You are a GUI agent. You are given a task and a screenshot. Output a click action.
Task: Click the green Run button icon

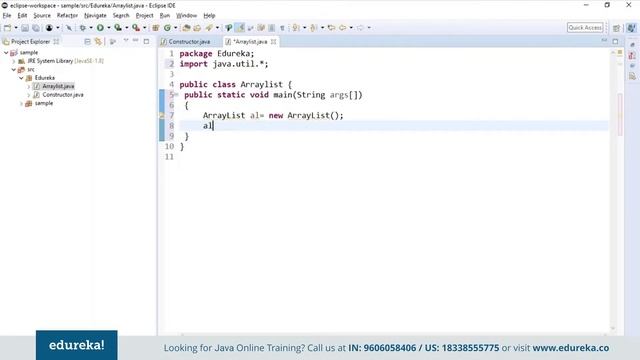pyautogui.click(x=100, y=28)
